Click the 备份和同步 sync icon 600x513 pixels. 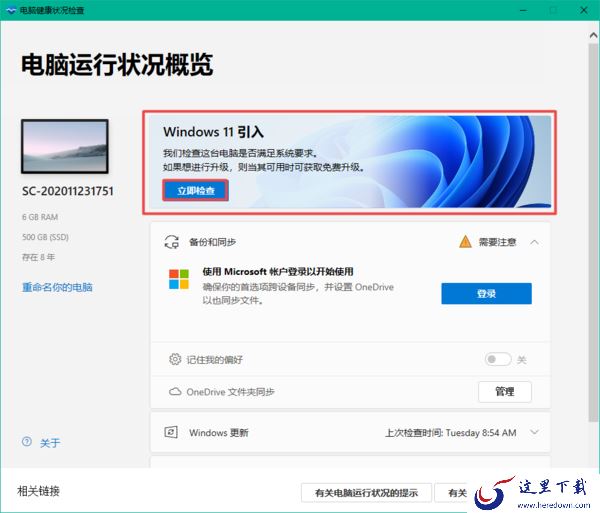coord(171,242)
